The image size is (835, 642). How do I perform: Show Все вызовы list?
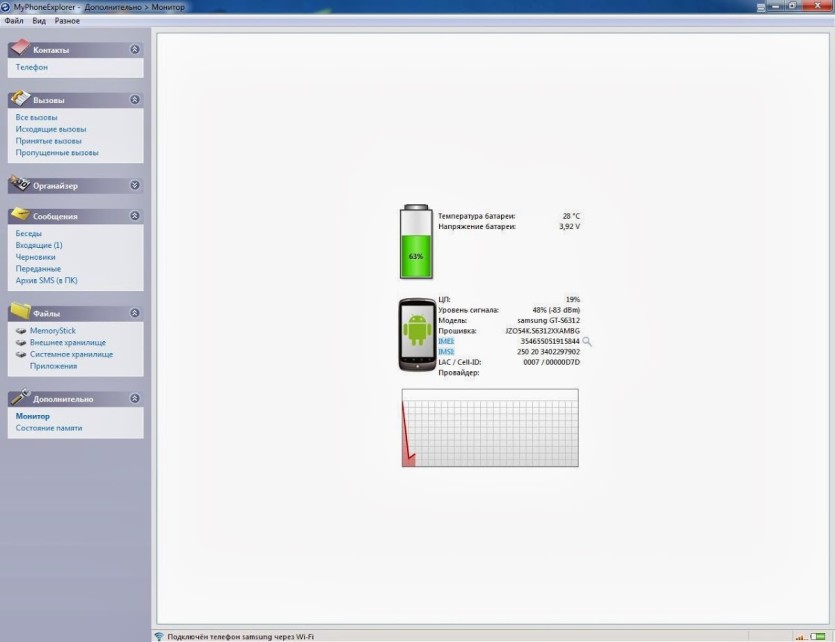pyautogui.click(x=36, y=117)
